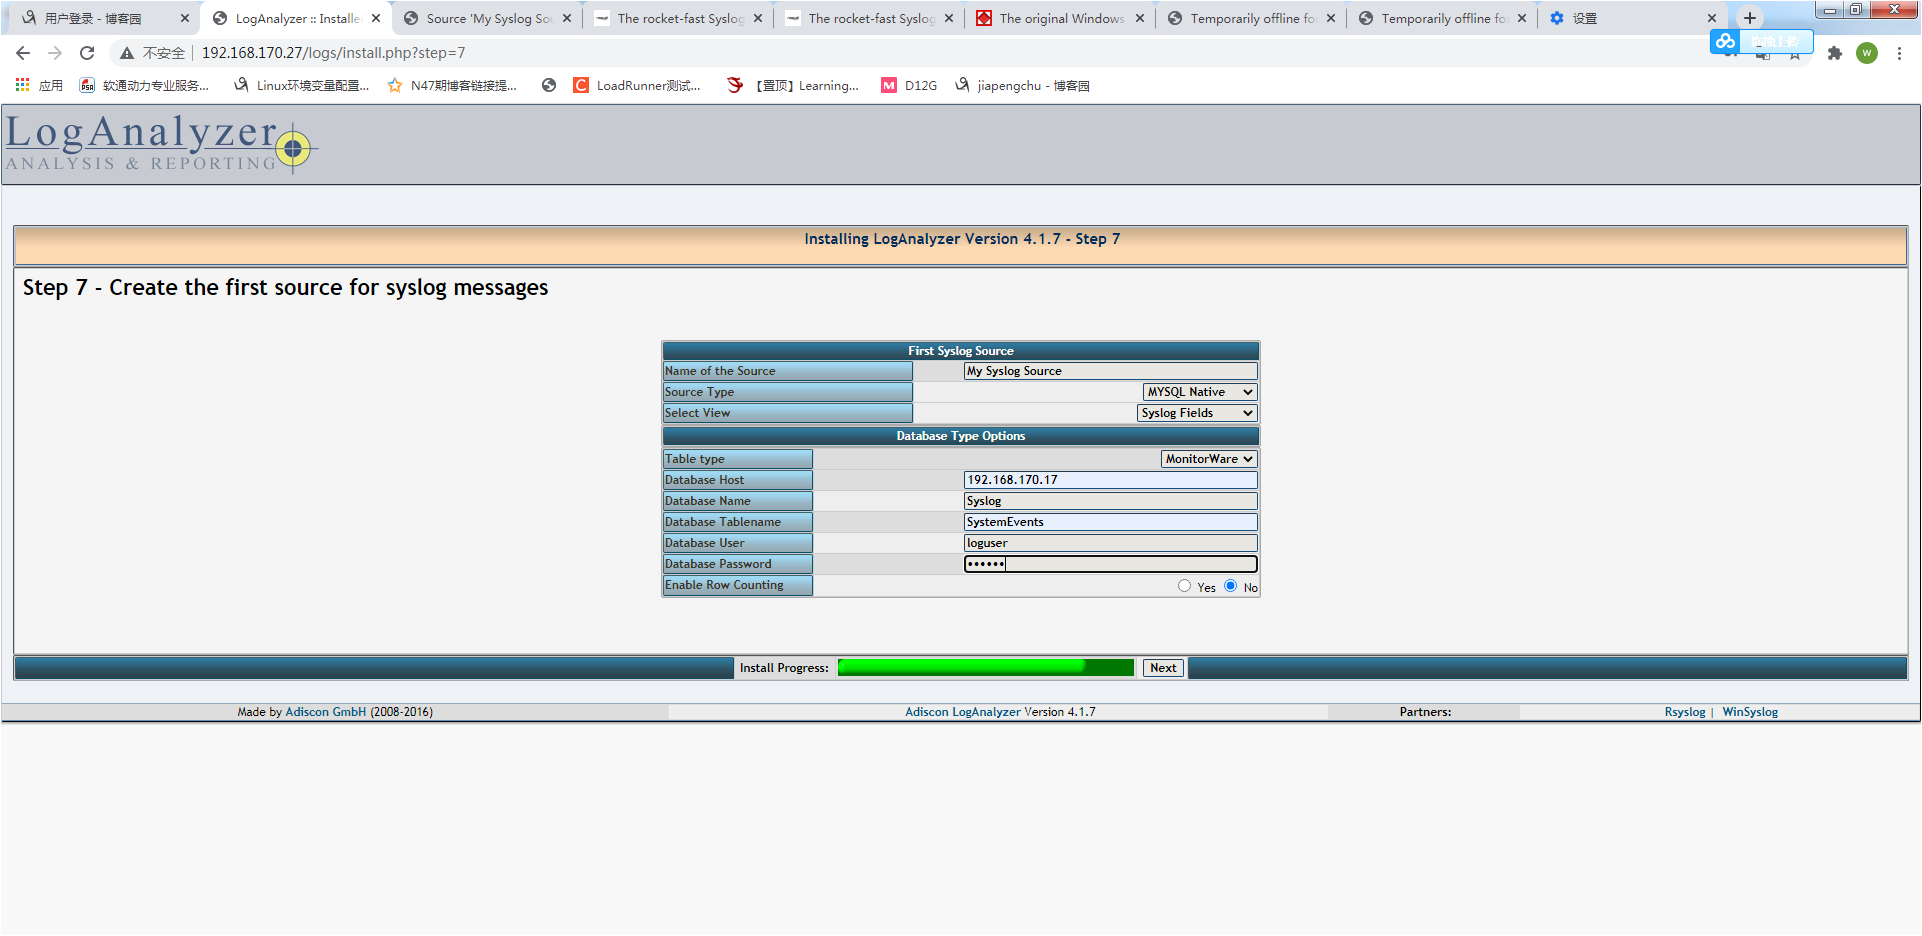Focus the Database User field
The image size is (1922, 936).
point(1110,543)
